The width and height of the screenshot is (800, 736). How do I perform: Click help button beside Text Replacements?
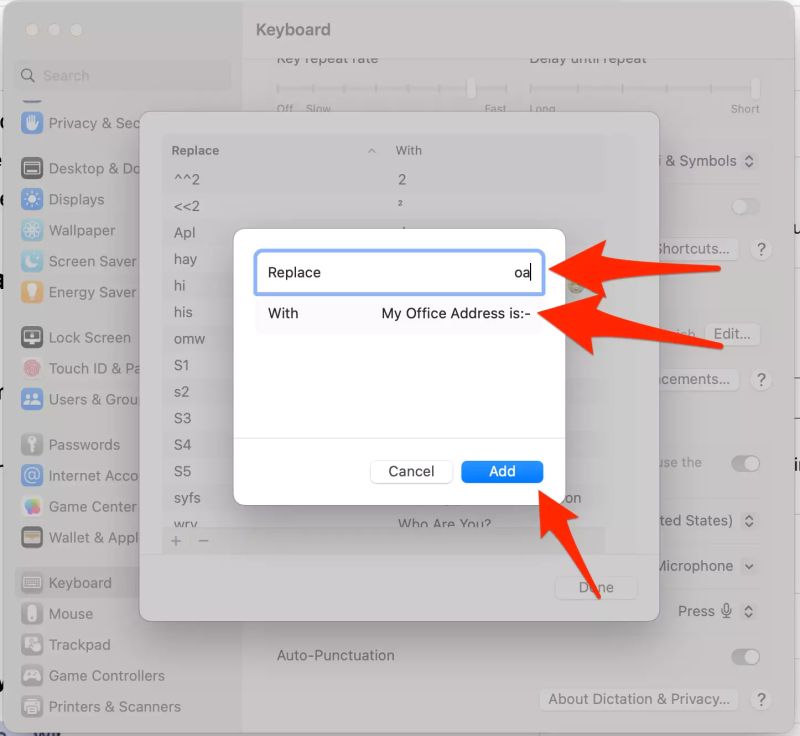pos(761,379)
